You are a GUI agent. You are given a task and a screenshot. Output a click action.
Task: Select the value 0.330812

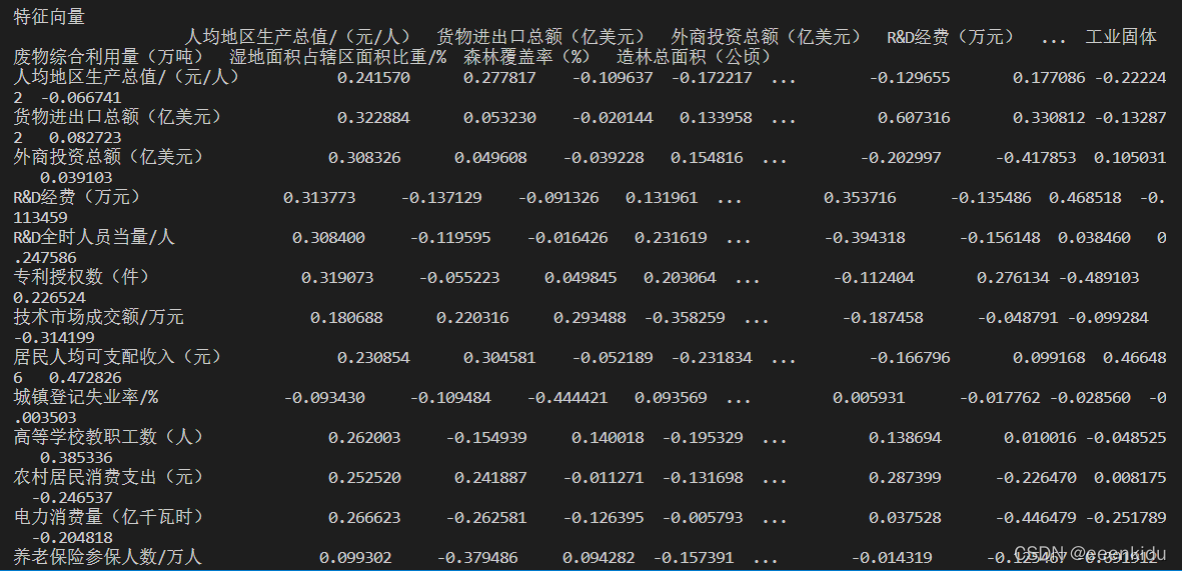pos(1049,118)
